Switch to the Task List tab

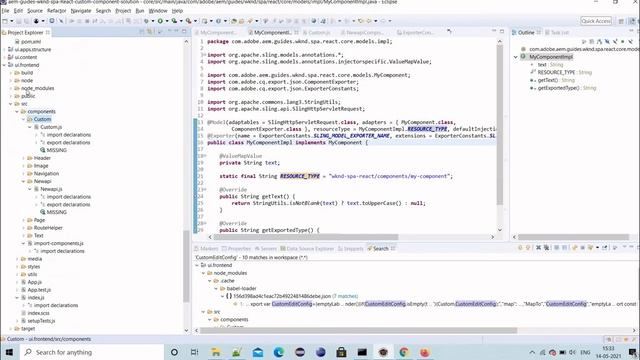coord(557,32)
